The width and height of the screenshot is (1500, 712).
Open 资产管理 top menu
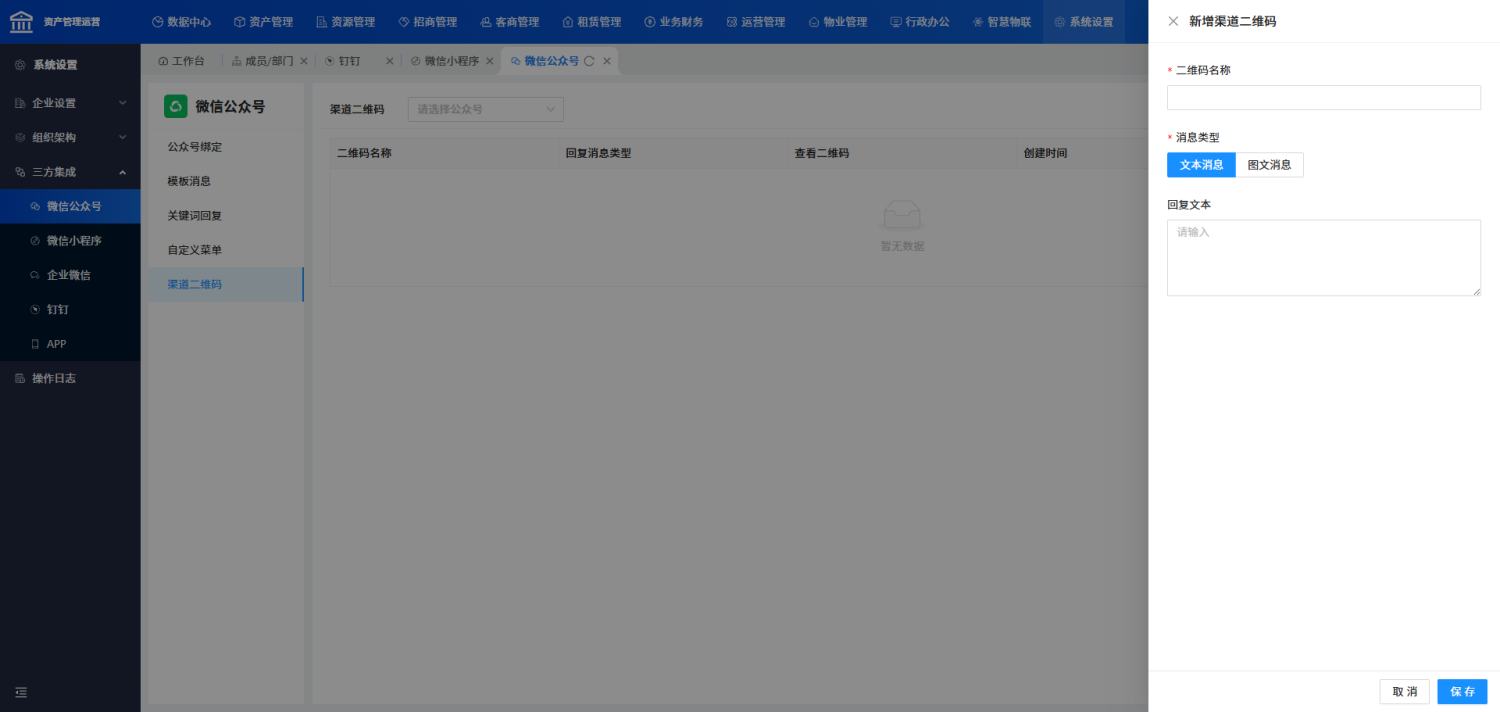[263, 22]
